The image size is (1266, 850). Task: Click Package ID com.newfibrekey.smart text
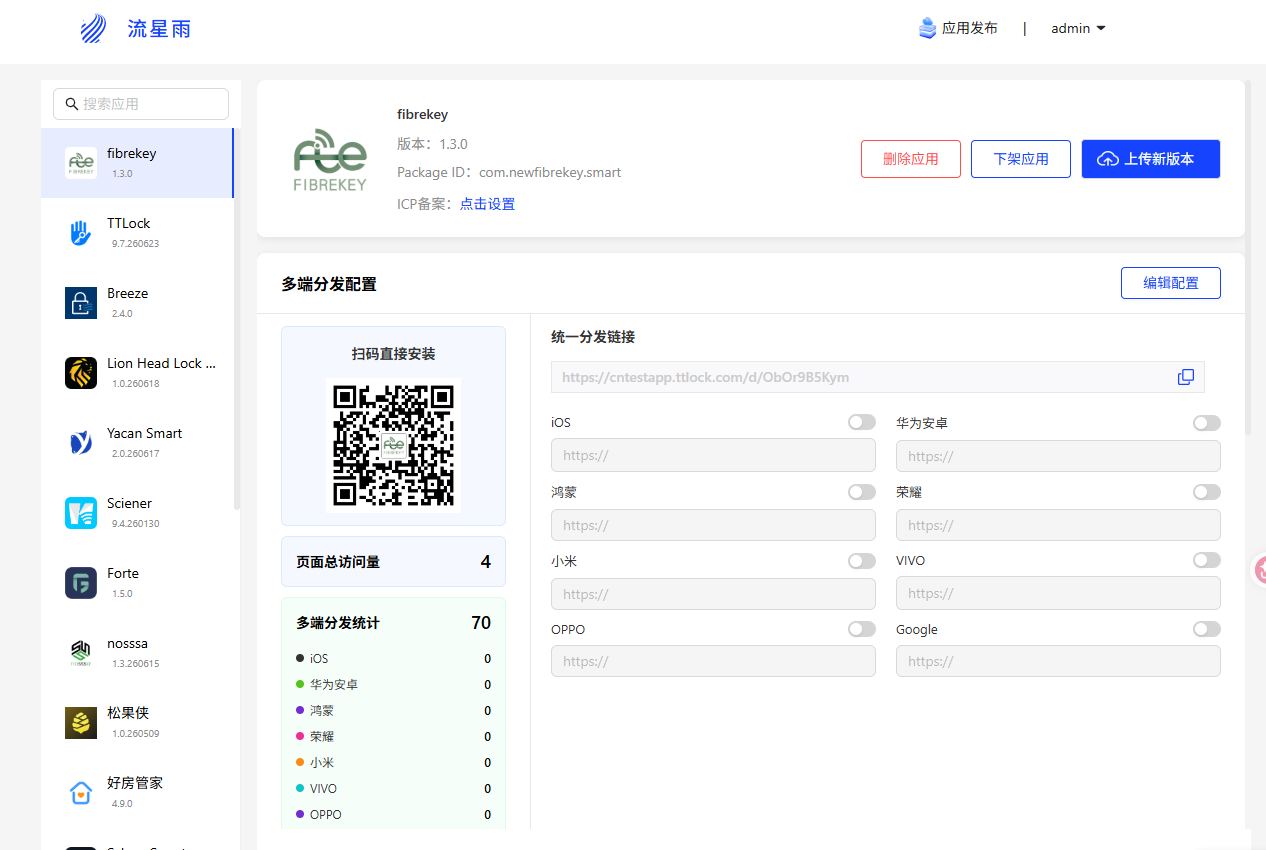(x=509, y=173)
